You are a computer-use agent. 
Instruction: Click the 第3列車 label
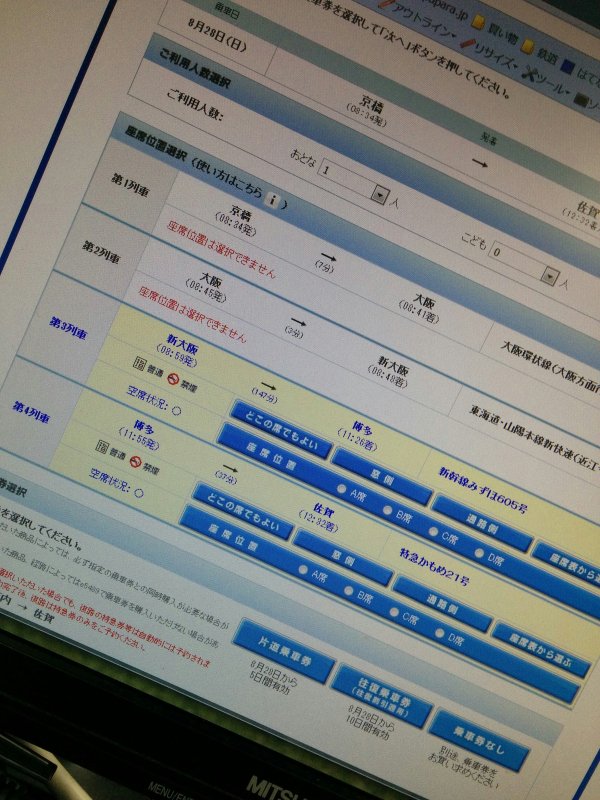68,328
